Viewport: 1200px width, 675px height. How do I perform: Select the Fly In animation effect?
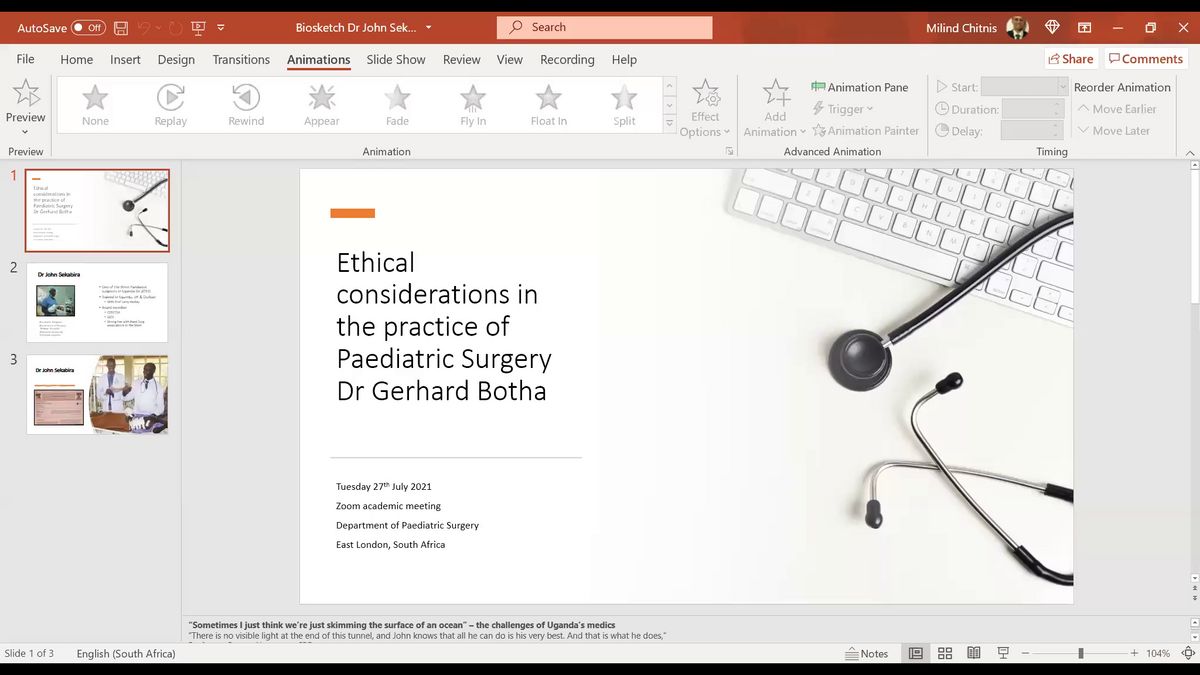473,104
